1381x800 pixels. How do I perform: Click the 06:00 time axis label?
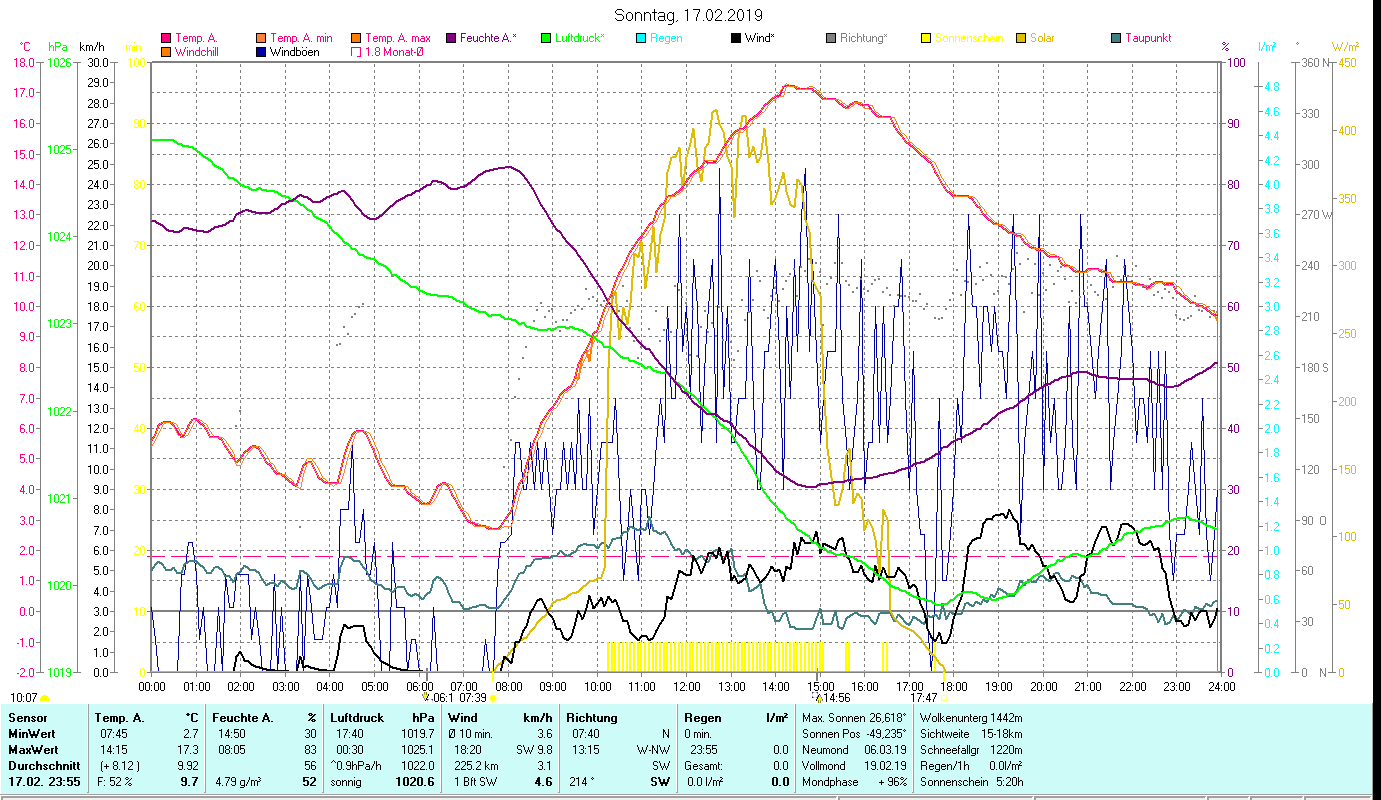coord(420,687)
